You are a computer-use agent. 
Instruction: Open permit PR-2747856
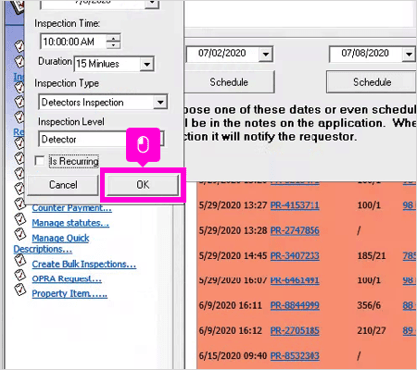pos(295,231)
